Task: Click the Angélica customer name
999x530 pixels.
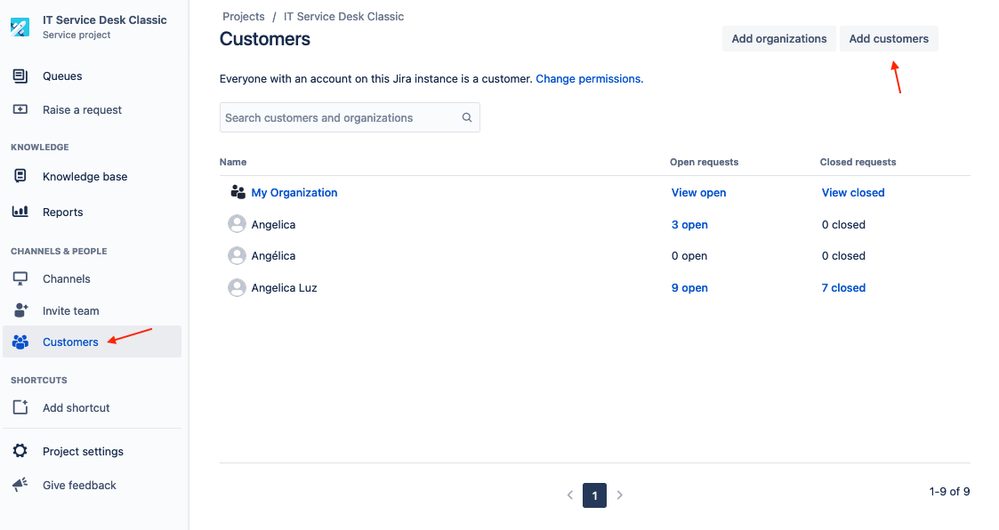Action: click(273, 256)
